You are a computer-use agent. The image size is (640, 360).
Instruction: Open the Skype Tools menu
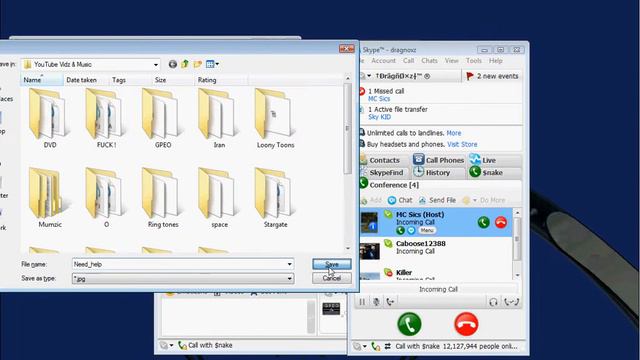[x=473, y=60]
